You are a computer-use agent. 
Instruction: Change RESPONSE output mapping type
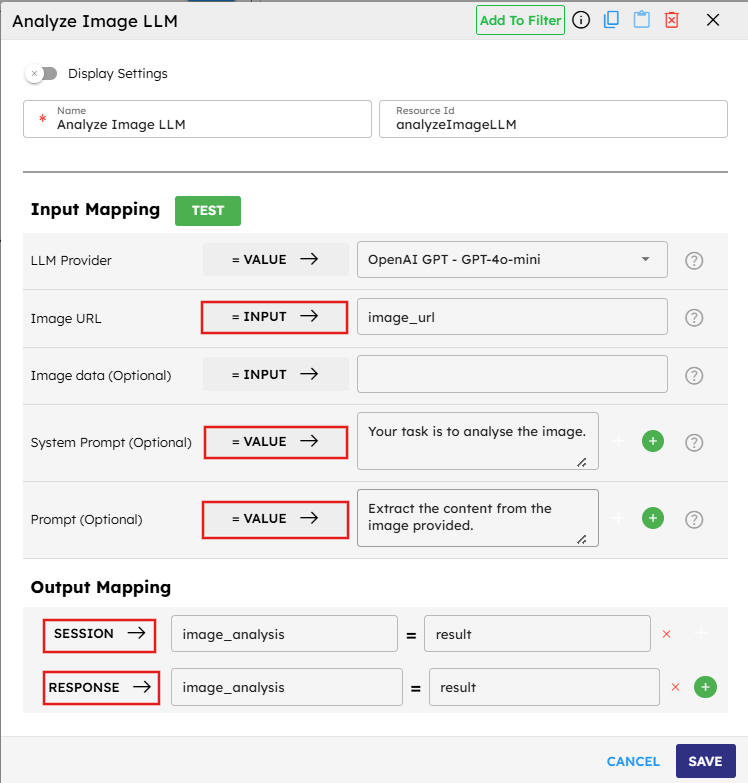[102, 688]
